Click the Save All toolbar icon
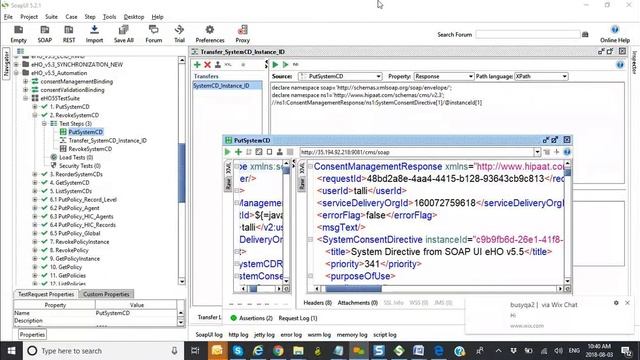 tap(124, 34)
